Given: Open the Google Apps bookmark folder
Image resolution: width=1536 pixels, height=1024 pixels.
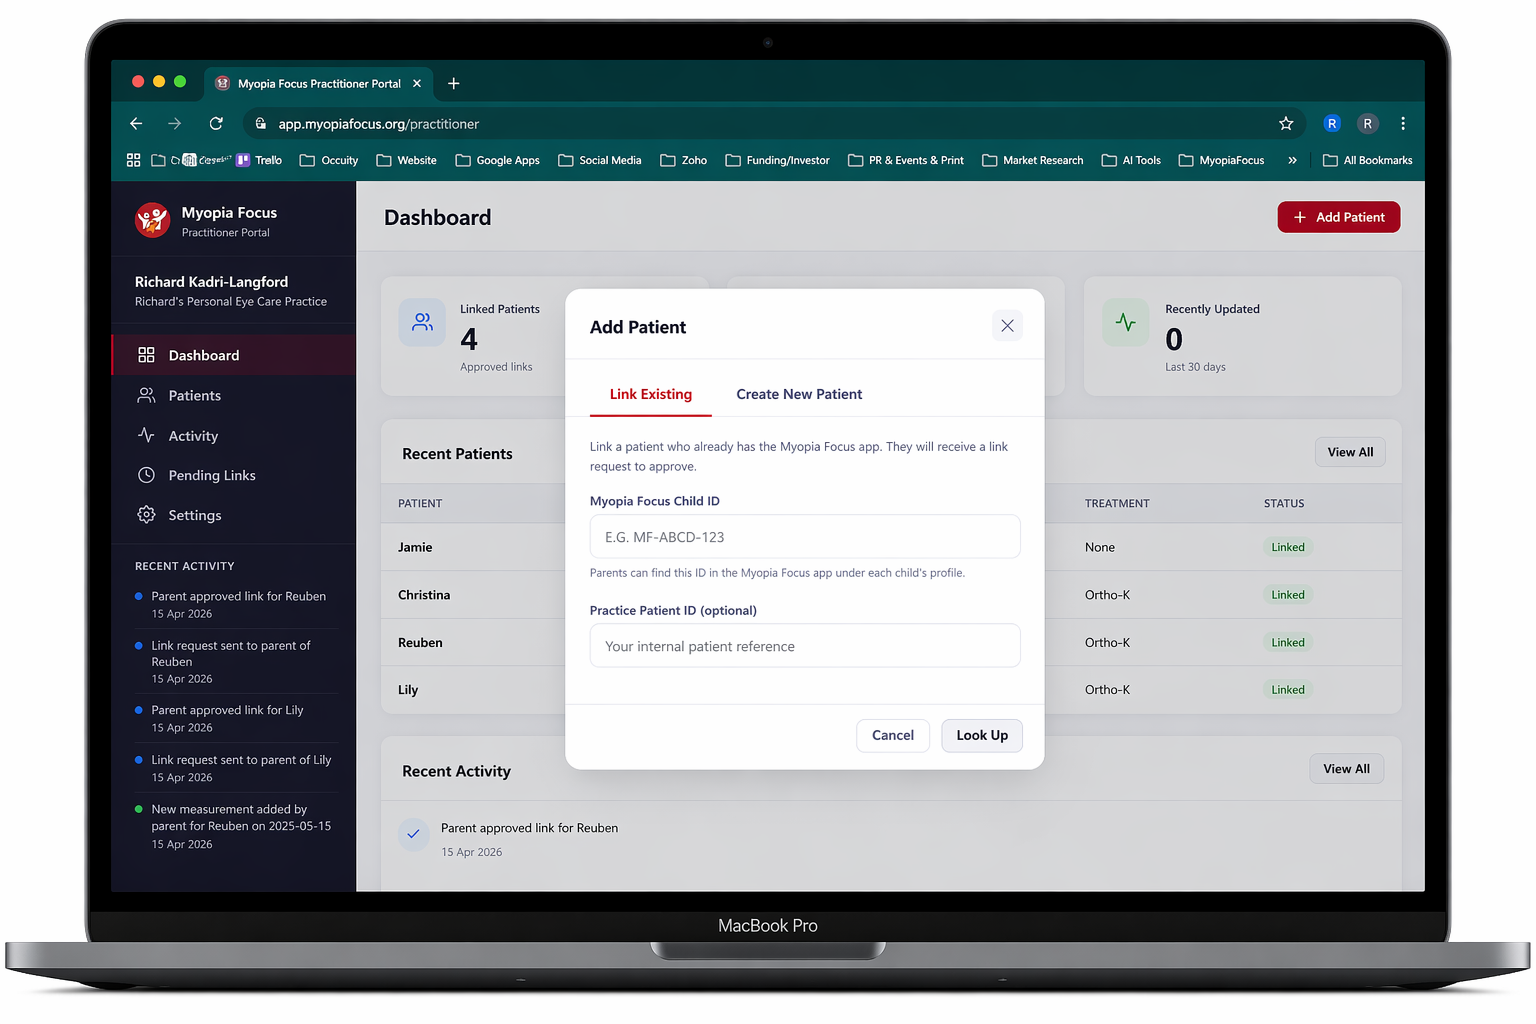Looking at the screenshot, I should tap(497, 160).
